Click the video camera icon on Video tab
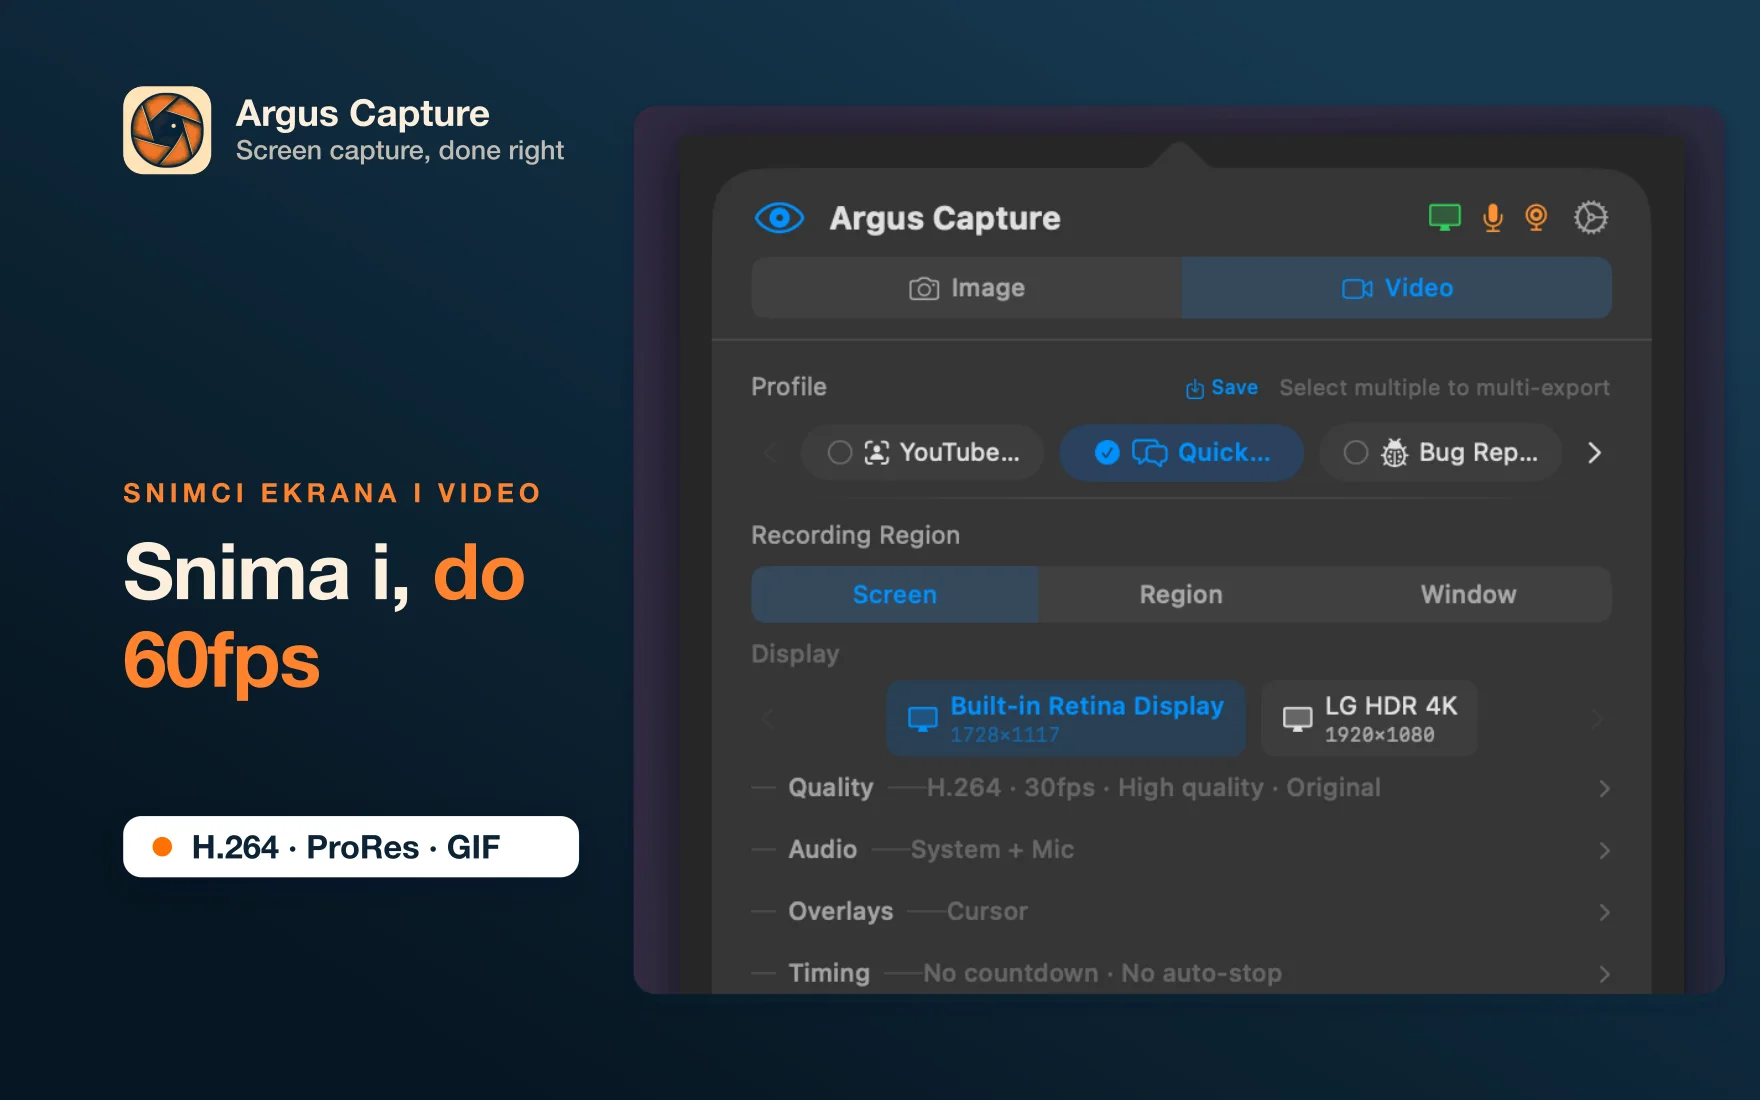The width and height of the screenshot is (1760, 1100). click(x=1357, y=289)
